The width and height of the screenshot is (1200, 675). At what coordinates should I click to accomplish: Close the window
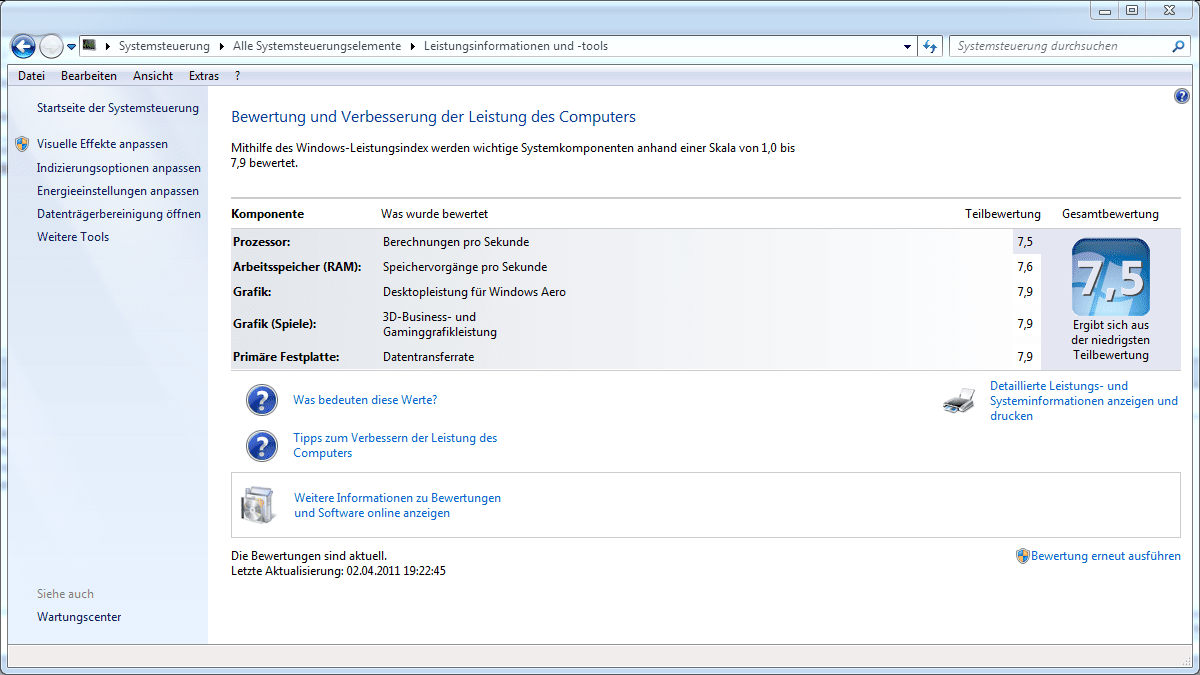(1169, 10)
